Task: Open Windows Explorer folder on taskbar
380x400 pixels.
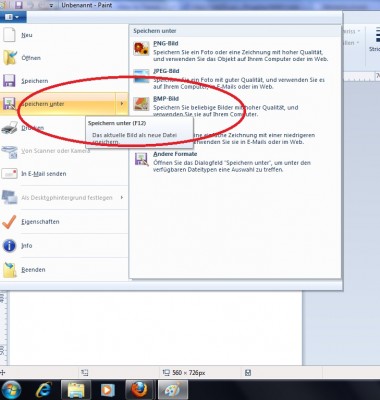Action: click(x=76, y=390)
